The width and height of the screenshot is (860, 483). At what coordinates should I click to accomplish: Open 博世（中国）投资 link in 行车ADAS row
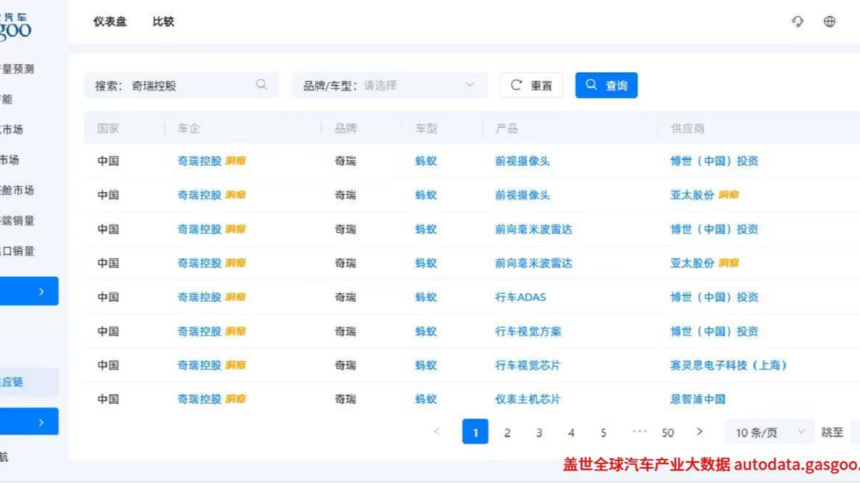714,297
